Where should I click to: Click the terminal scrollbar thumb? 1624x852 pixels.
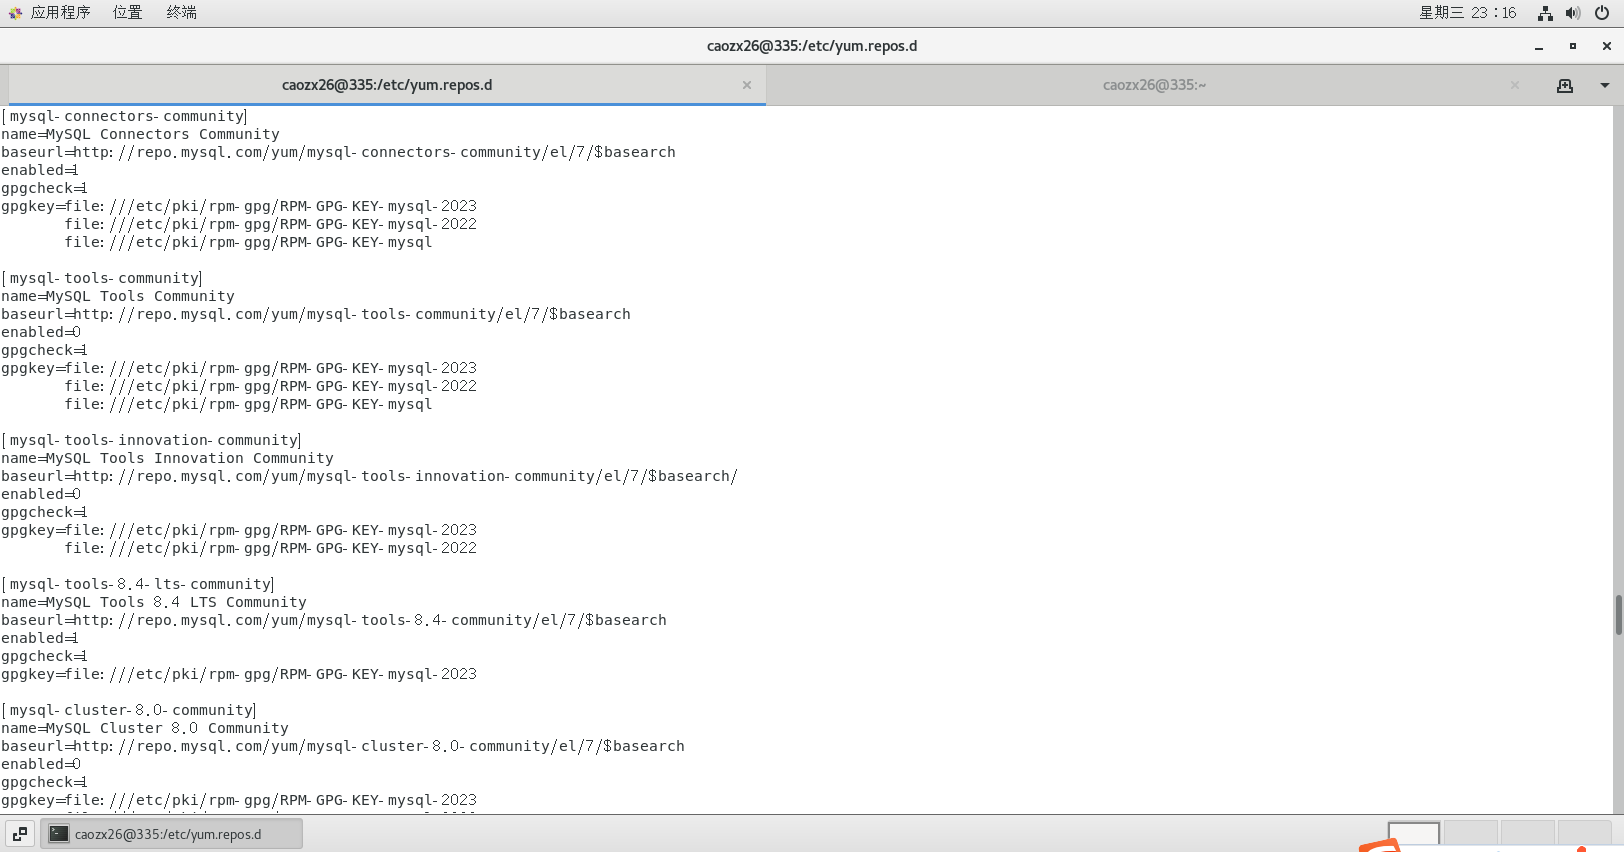(x=1618, y=615)
